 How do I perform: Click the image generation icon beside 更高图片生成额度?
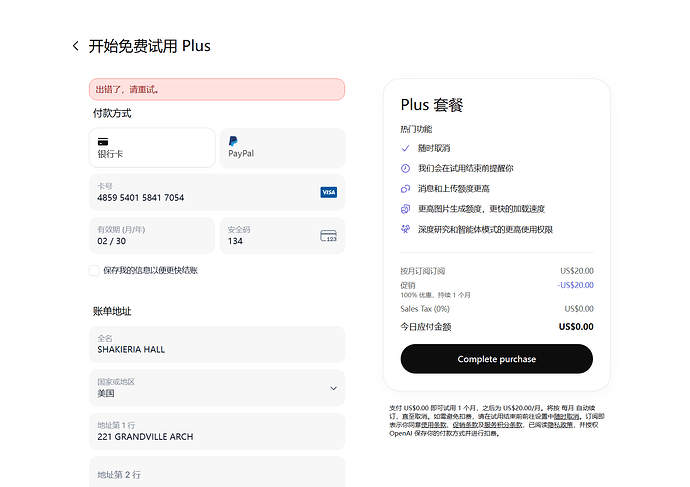click(x=405, y=209)
